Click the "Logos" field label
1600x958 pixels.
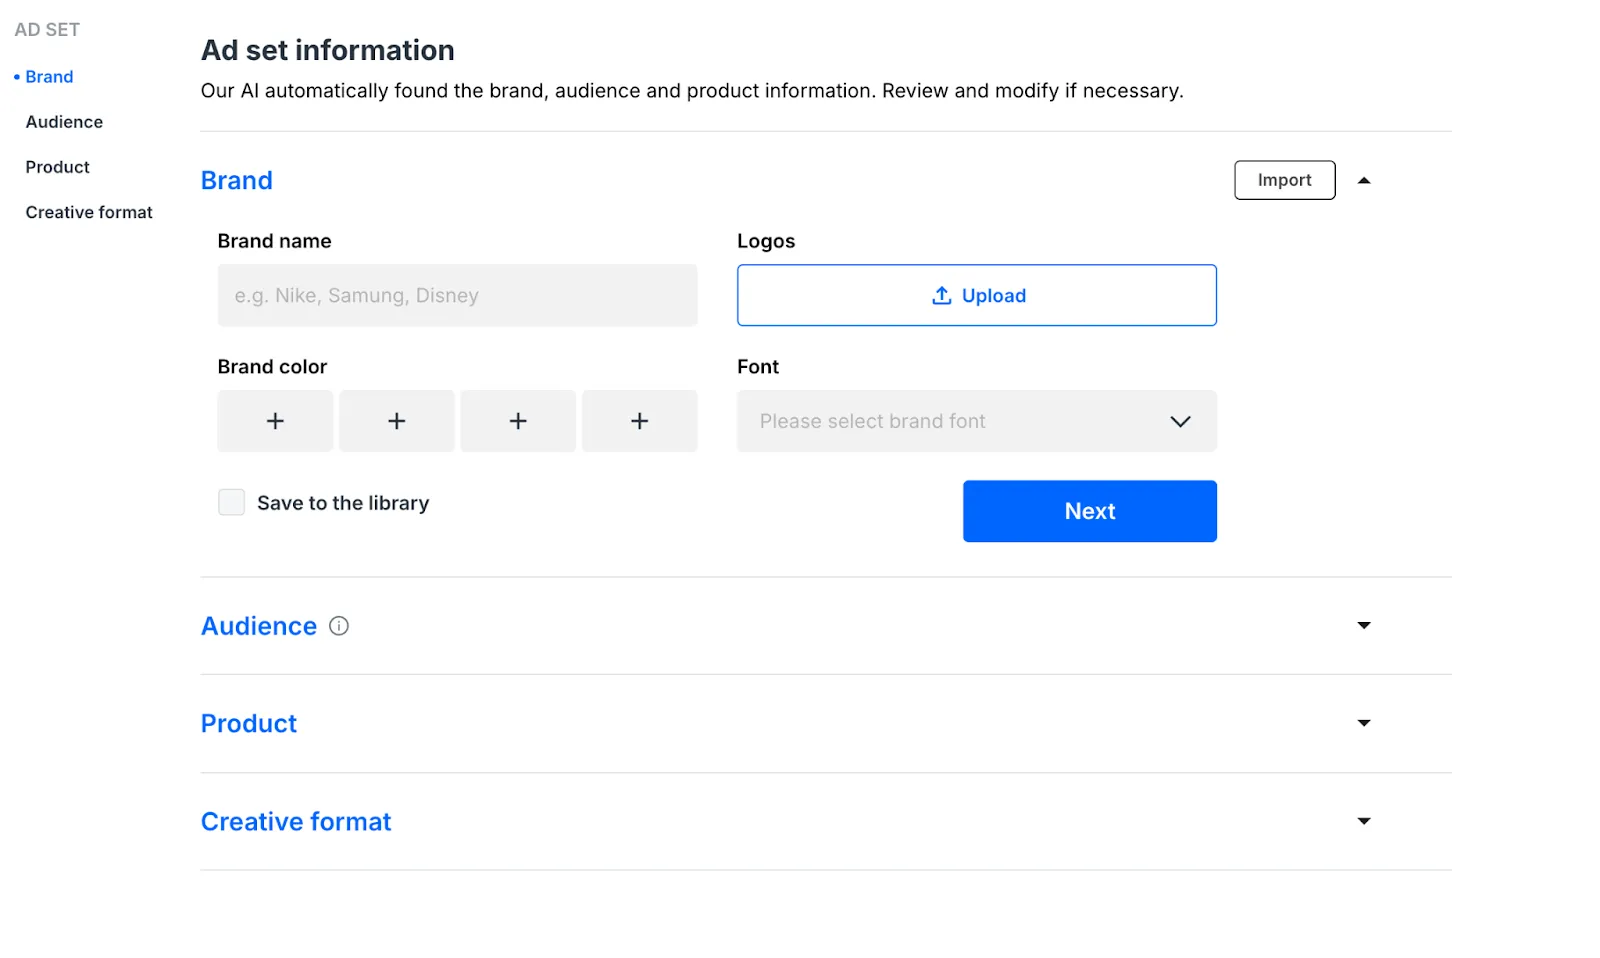pos(766,241)
